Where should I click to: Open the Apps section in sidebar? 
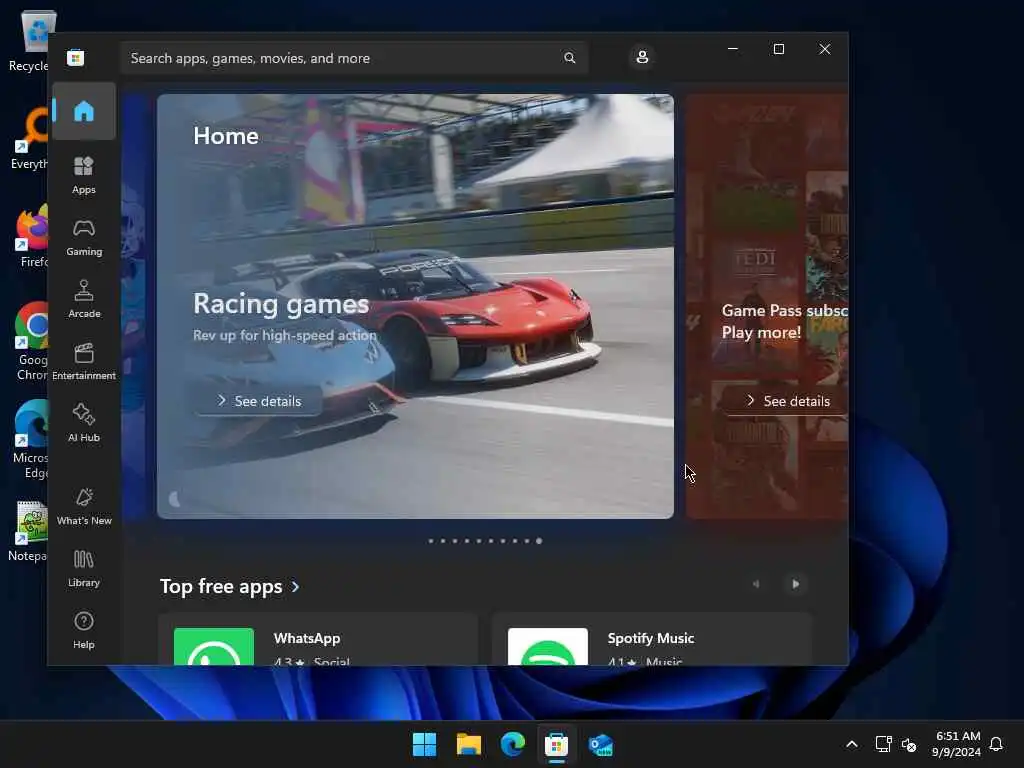pos(84,175)
